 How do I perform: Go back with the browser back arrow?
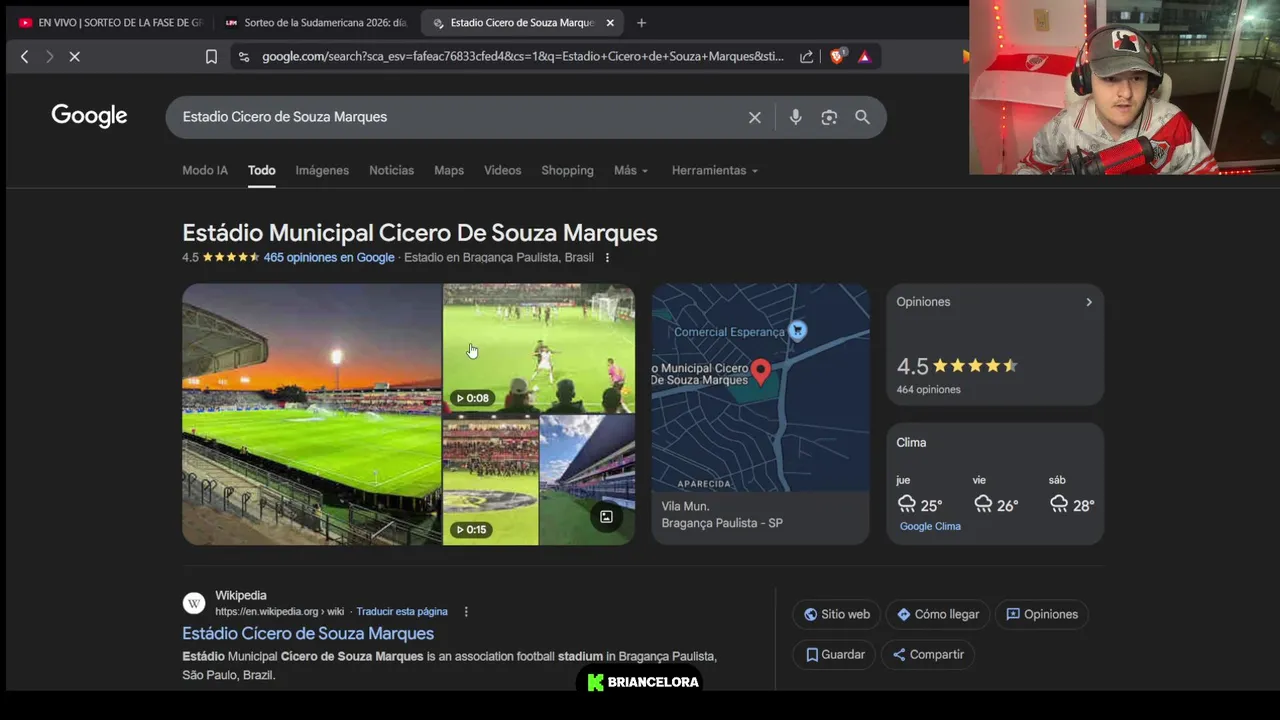coord(25,57)
